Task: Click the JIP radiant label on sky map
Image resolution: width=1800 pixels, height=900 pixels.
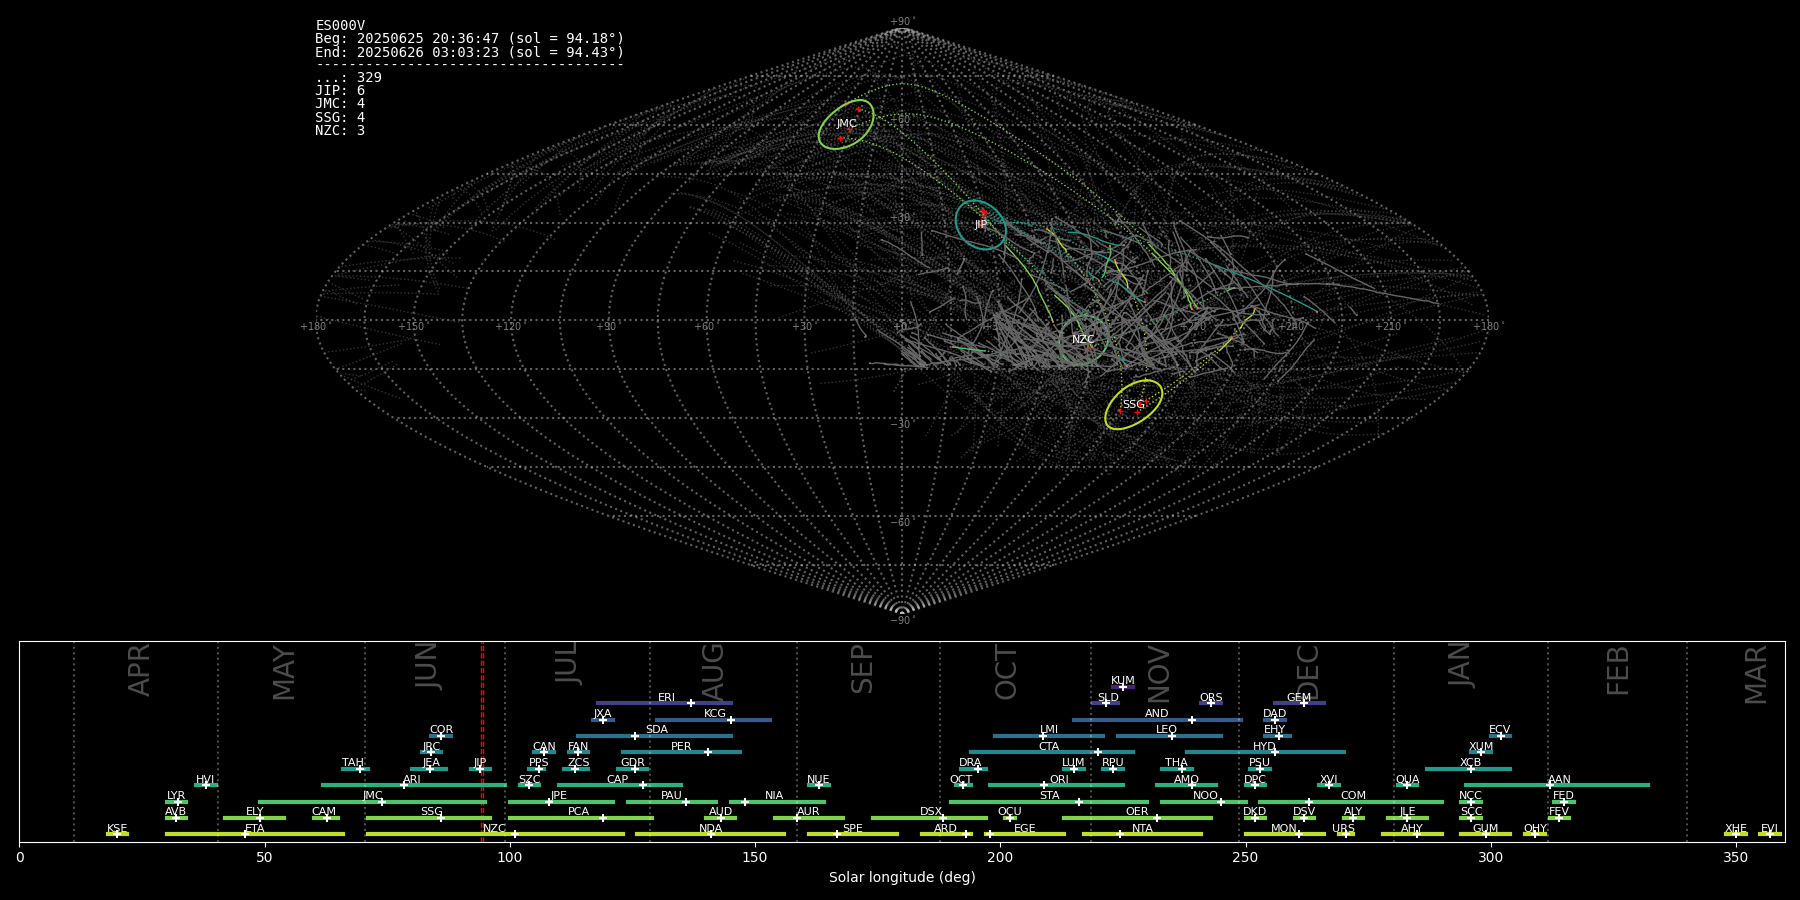Action: click(980, 225)
